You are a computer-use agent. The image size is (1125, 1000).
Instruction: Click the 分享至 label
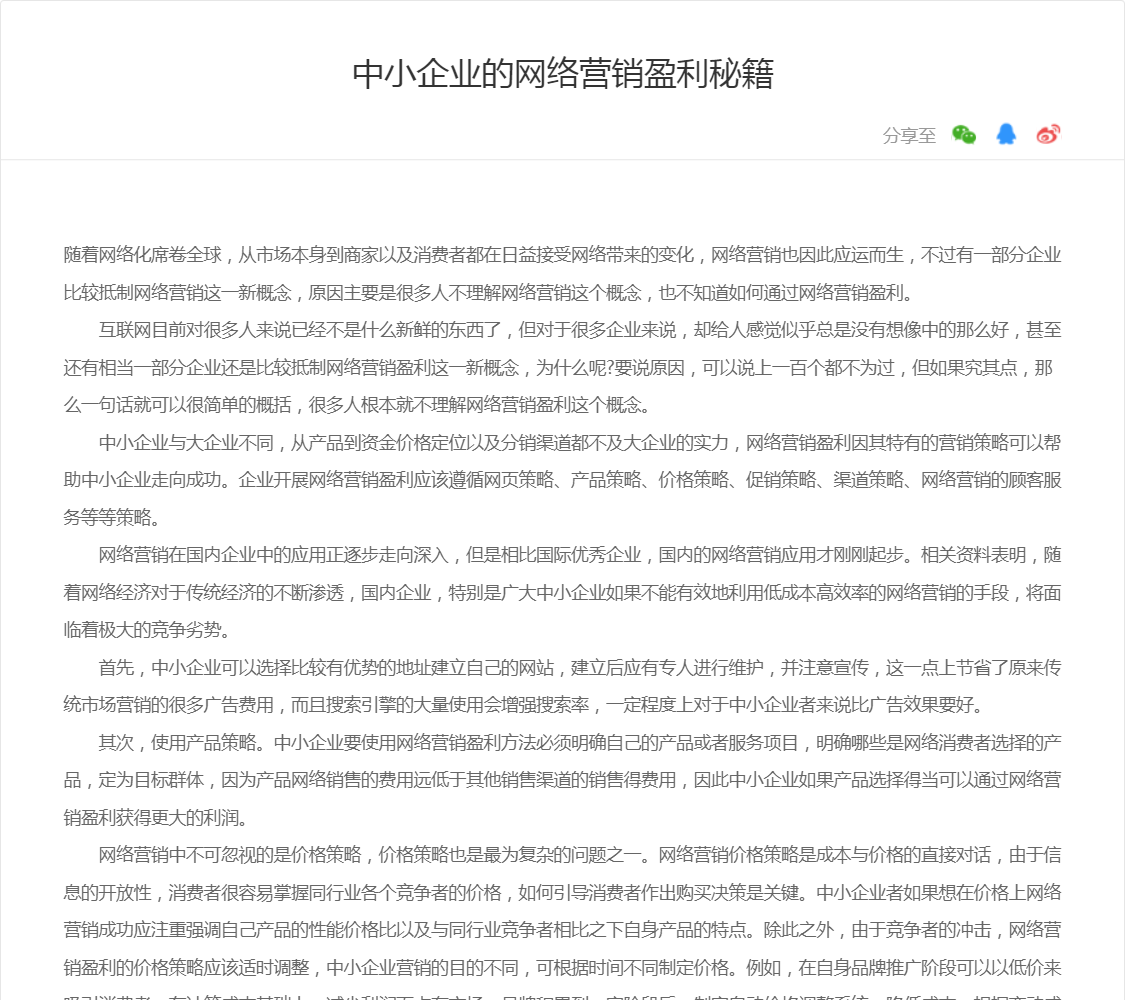pyautogui.click(x=909, y=136)
